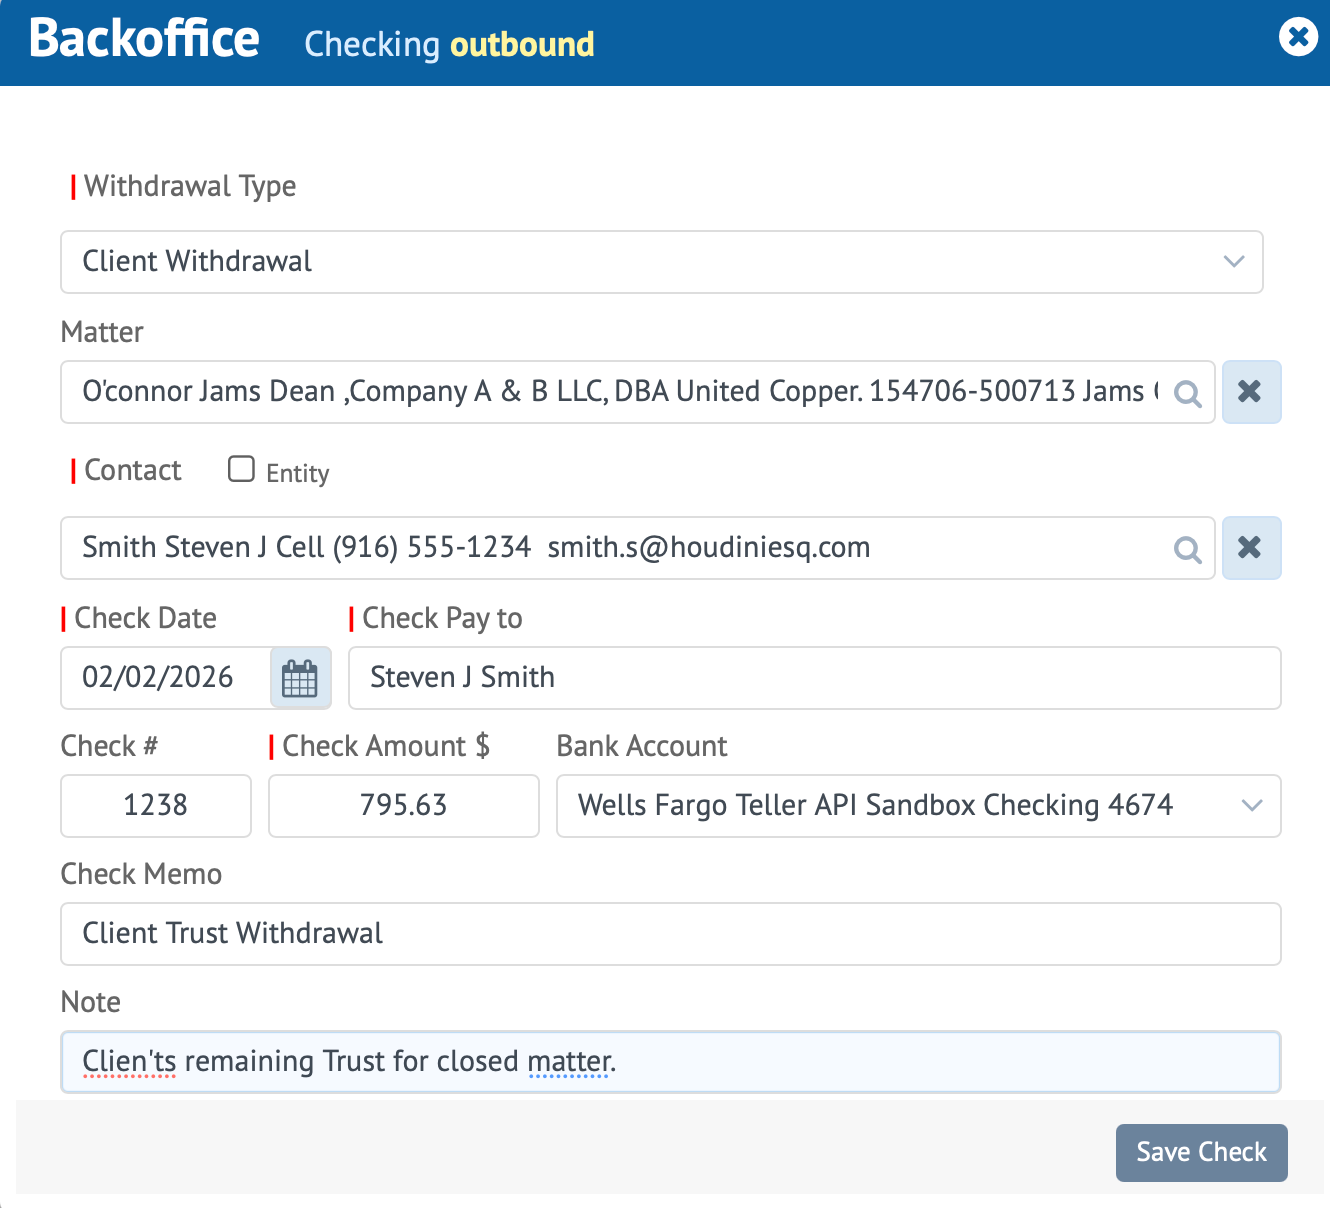
Task: Click the Save Check button
Action: tap(1201, 1152)
